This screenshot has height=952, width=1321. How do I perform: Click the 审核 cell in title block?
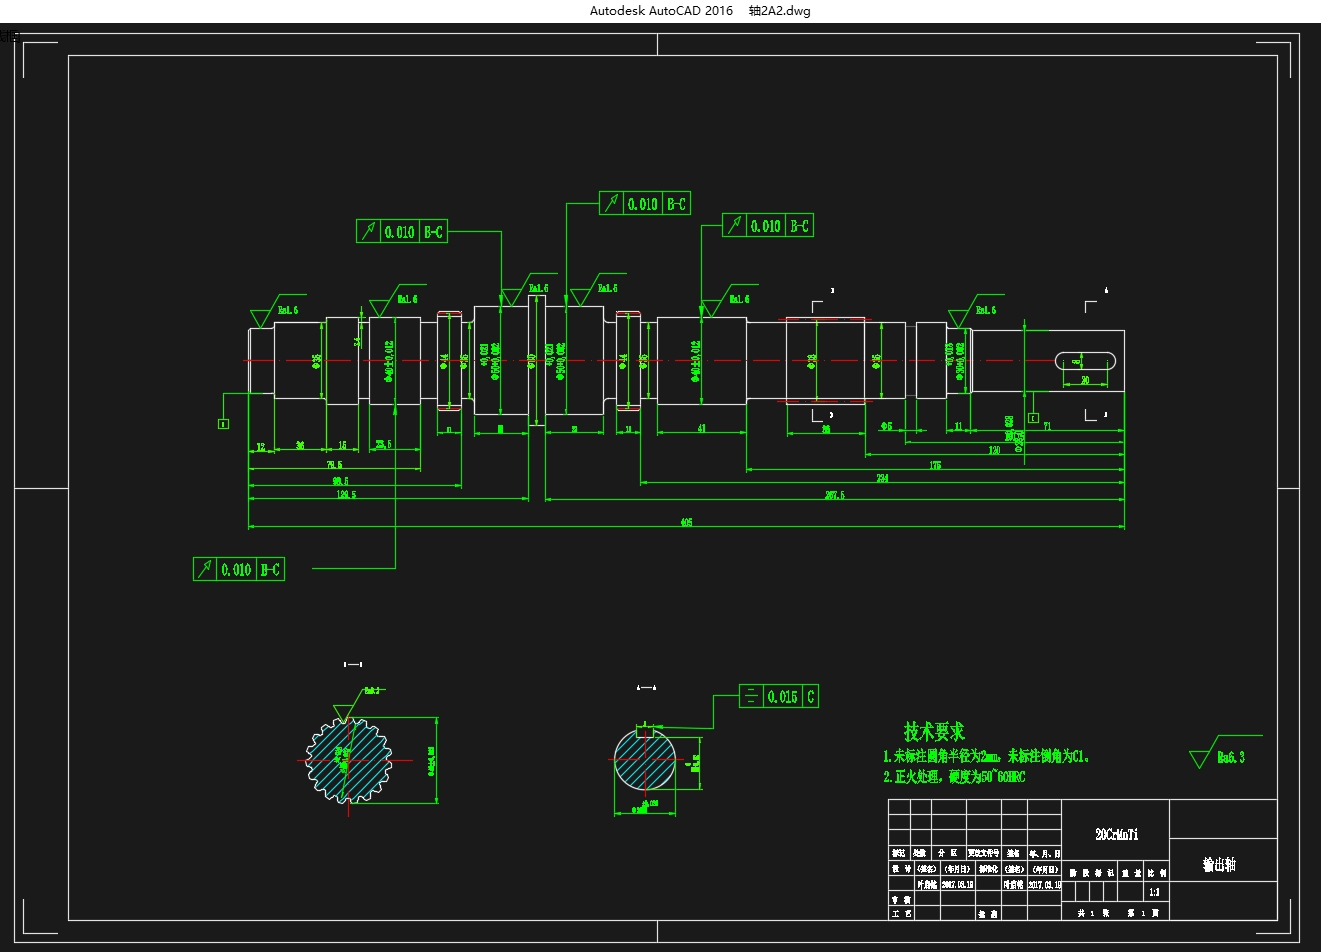(901, 899)
